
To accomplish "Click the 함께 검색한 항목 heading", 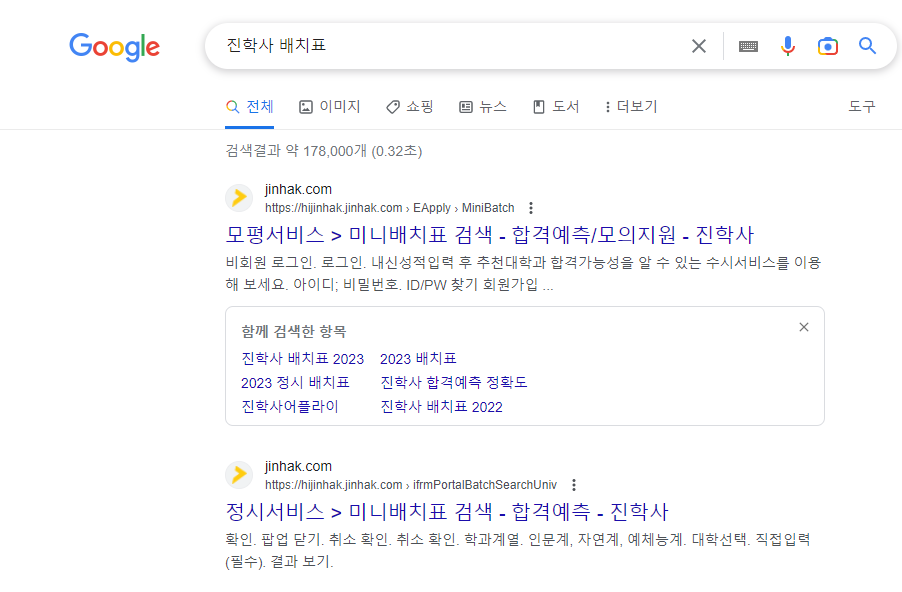I will click(294, 331).
